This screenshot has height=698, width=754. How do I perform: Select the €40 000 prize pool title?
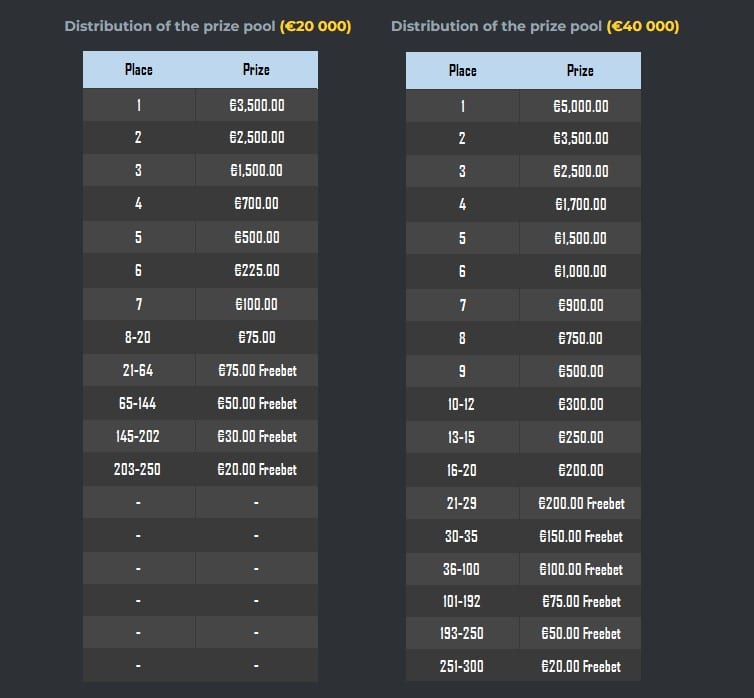[x=535, y=26]
